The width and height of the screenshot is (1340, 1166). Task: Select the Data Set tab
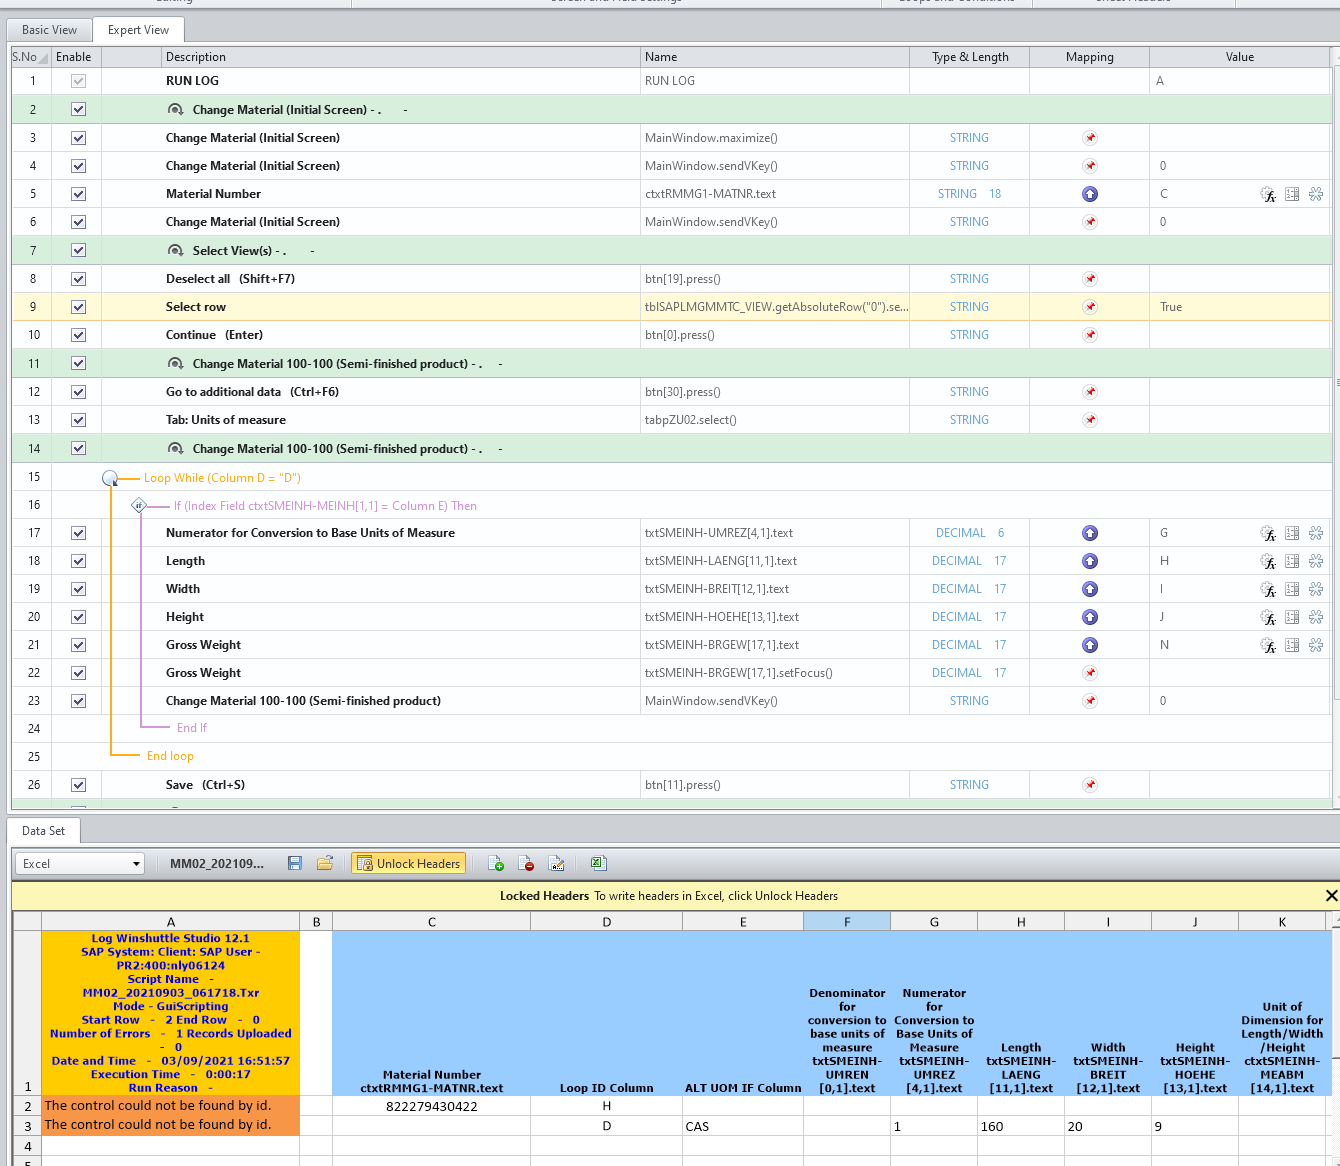click(x=44, y=831)
